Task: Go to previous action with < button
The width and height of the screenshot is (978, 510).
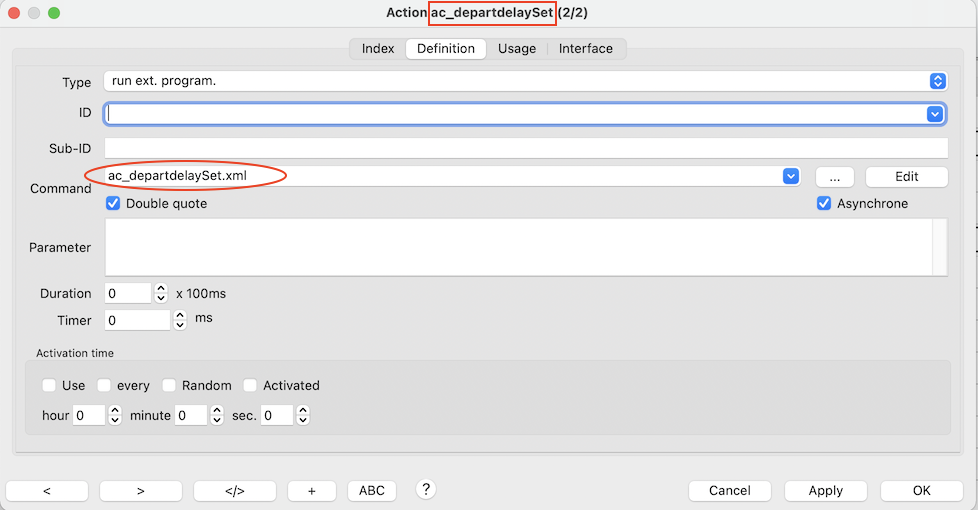Action: pos(47,491)
